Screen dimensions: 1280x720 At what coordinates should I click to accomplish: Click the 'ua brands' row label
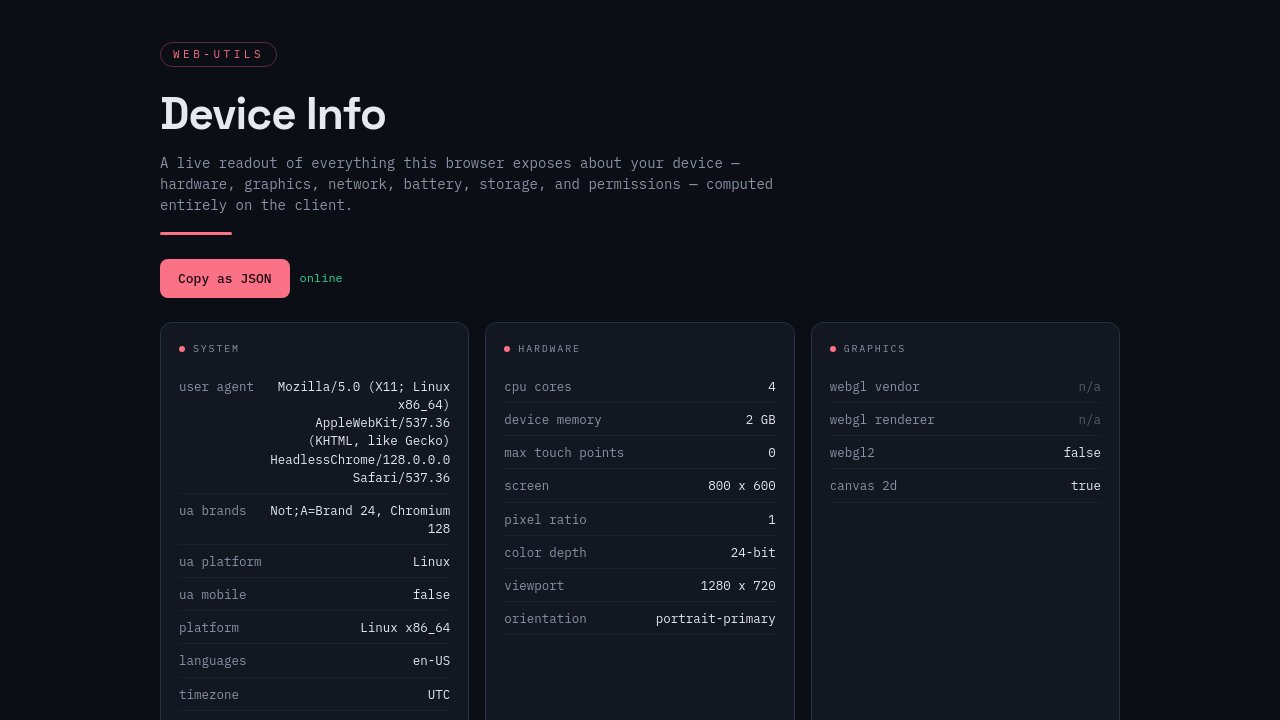212,511
